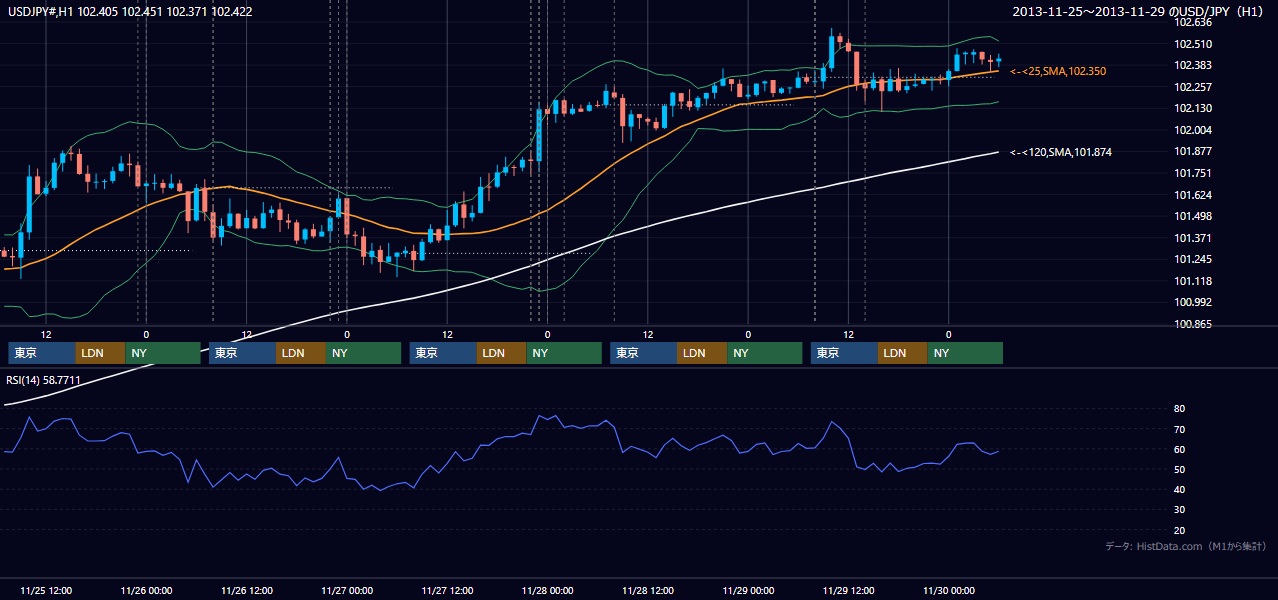Click RSI scale value 70
This screenshot has width=1278, height=600.
point(1180,429)
